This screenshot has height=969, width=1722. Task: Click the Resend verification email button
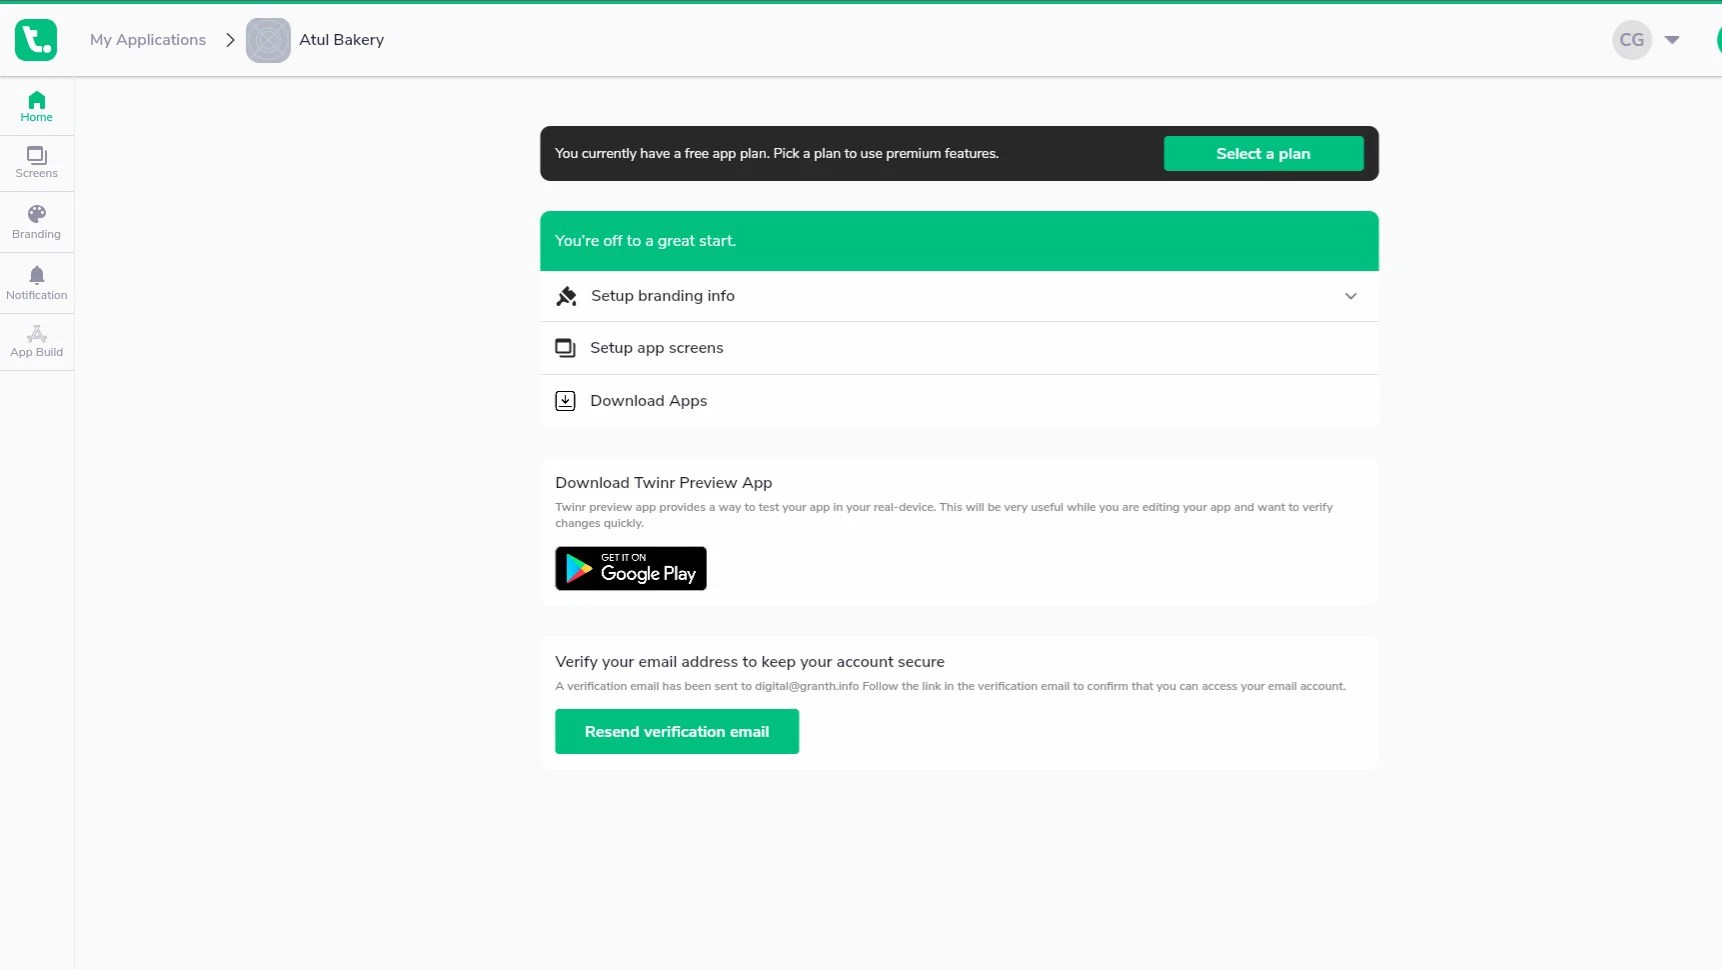tap(677, 732)
